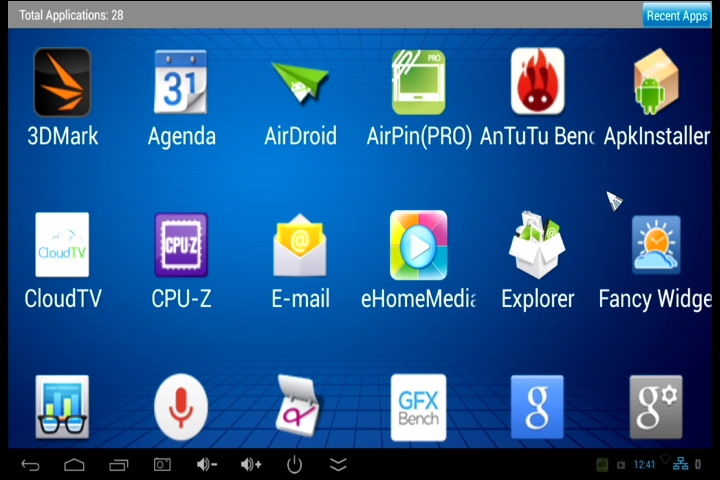
Task: Click the 12:41 clock
Action: pyautogui.click(x=644, y=465)
